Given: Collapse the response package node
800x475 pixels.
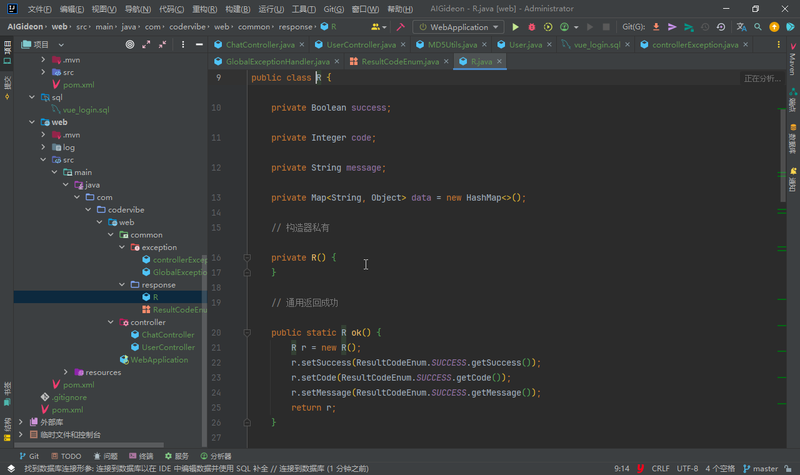Looking at the screenshot, I should point(122,285).
